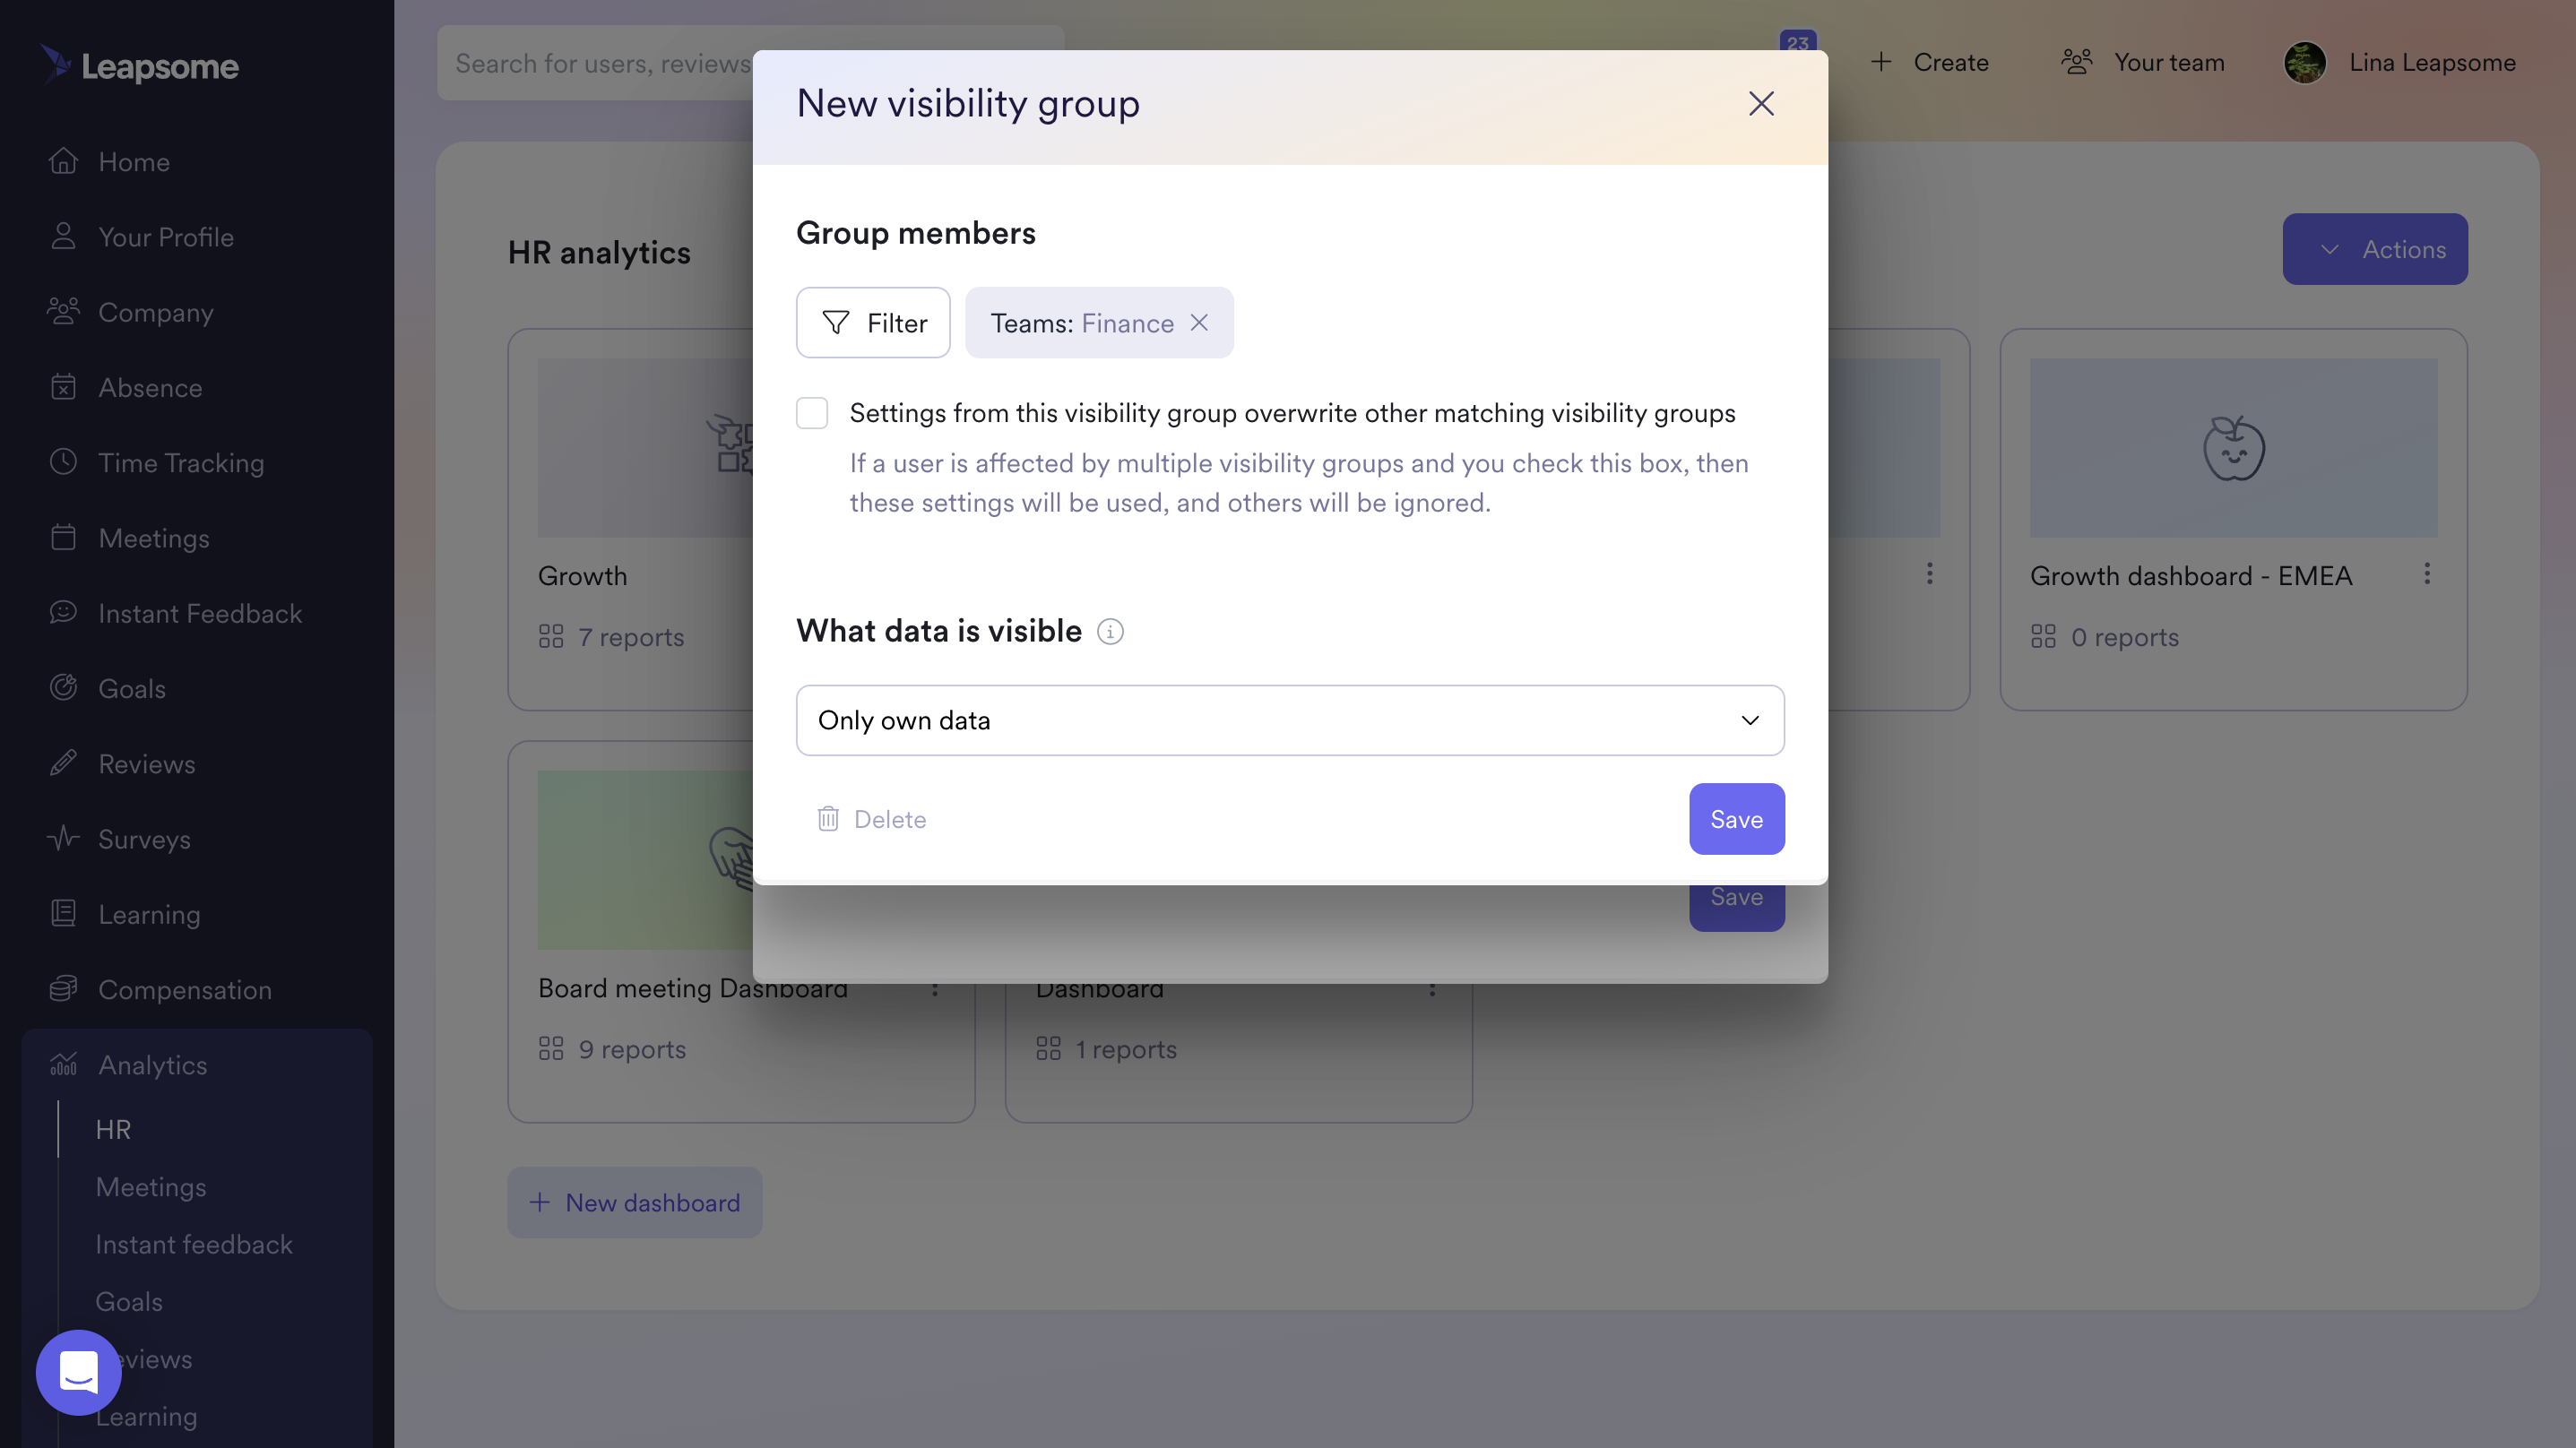Open options for the dashboard card partly hidden right of dialog

click(1929, 574)
